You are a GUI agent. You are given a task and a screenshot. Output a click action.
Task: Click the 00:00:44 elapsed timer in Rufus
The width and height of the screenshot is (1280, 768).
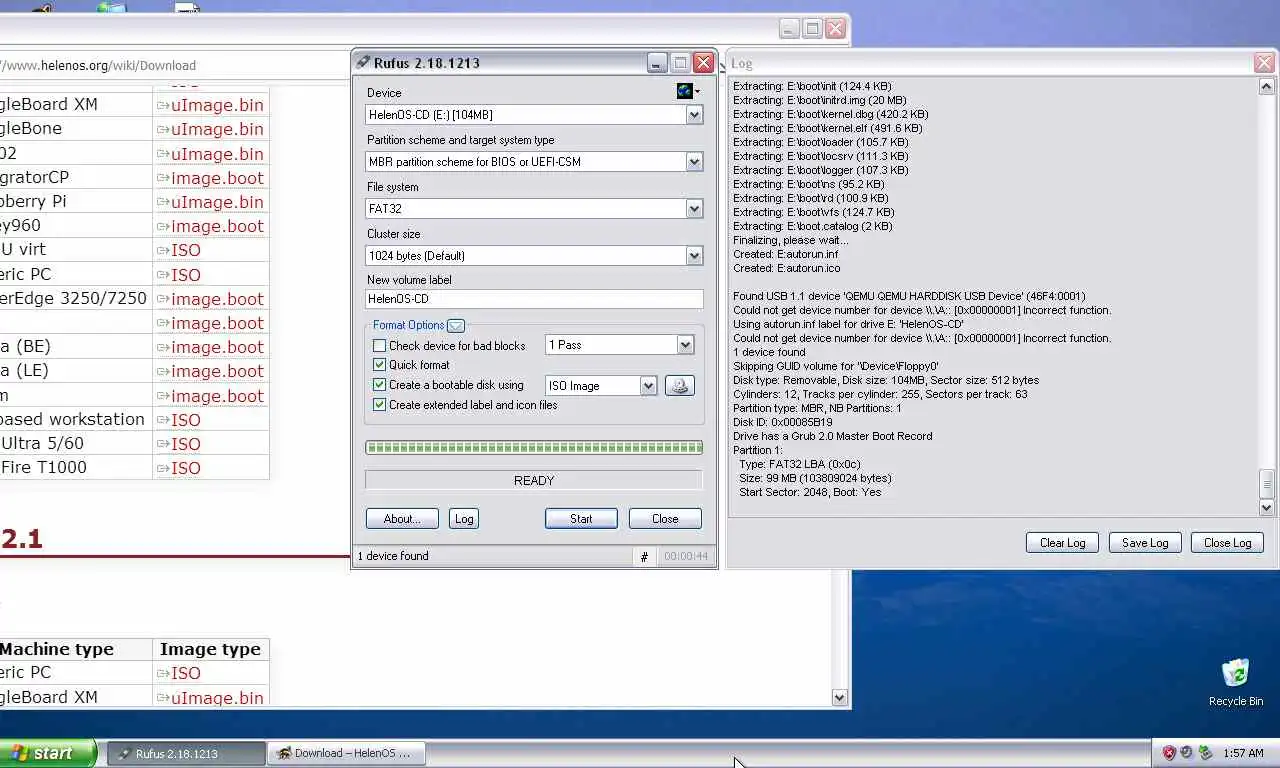[x=686, y=557]
